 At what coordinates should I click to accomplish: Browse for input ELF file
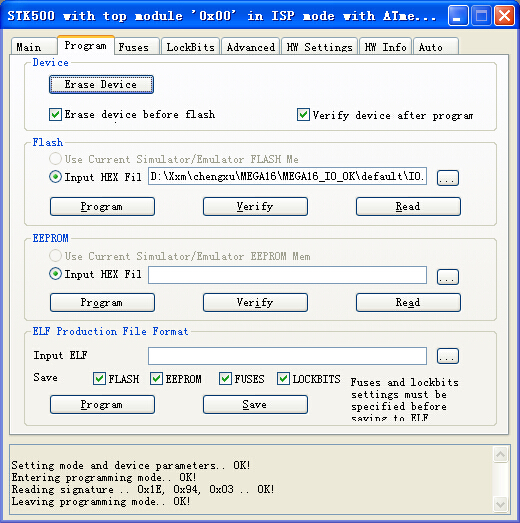448,356
